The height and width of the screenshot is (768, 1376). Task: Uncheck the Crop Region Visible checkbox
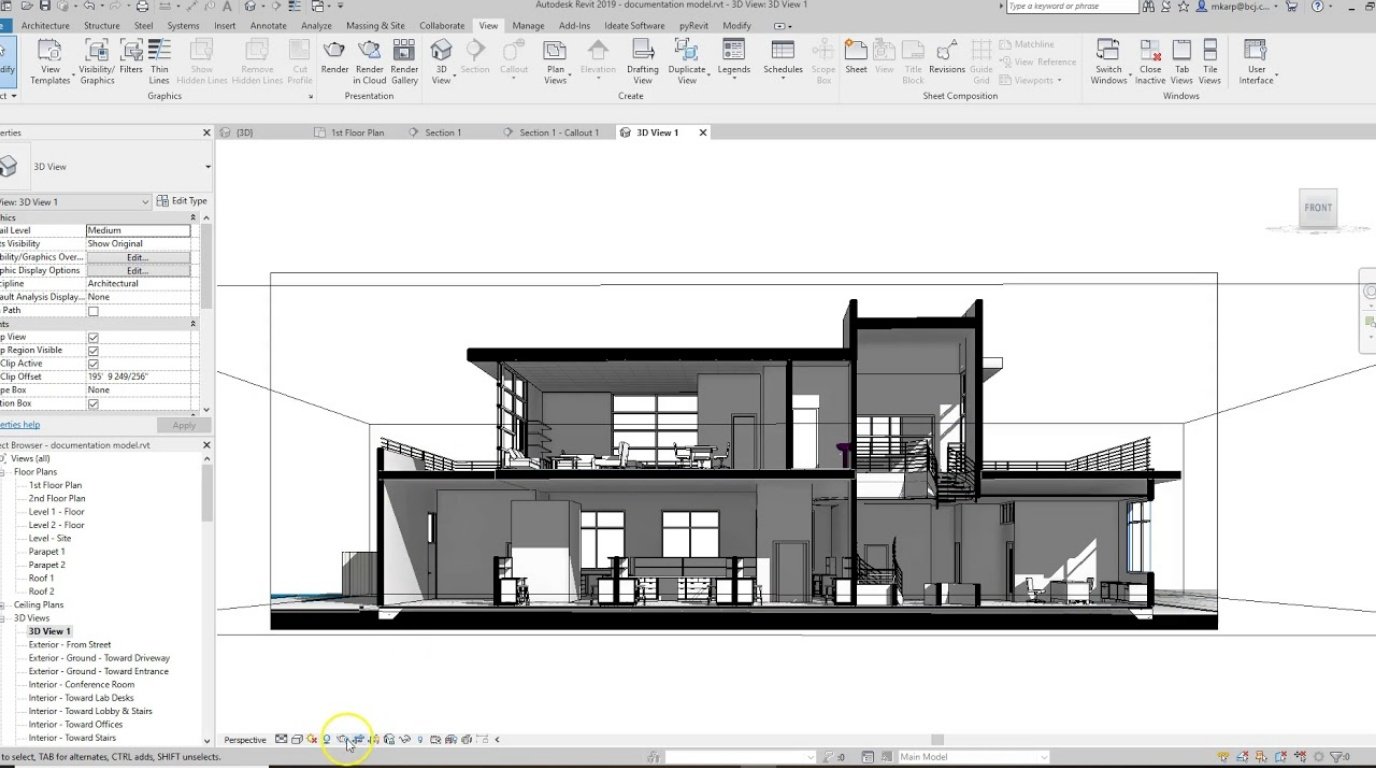point(93,351)
